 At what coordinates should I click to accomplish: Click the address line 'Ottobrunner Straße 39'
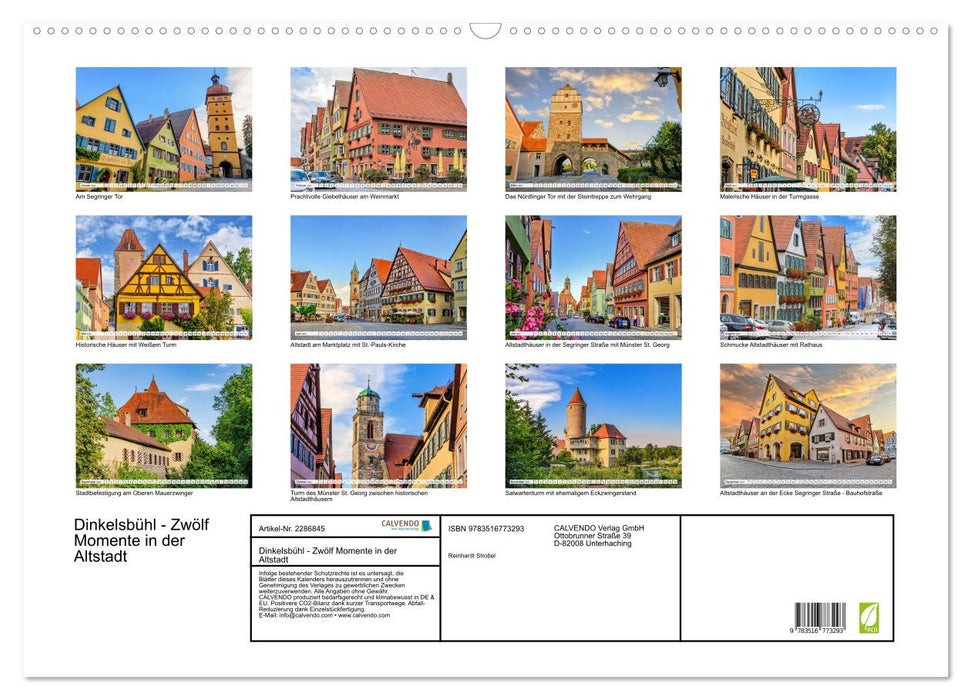(593, 536)
